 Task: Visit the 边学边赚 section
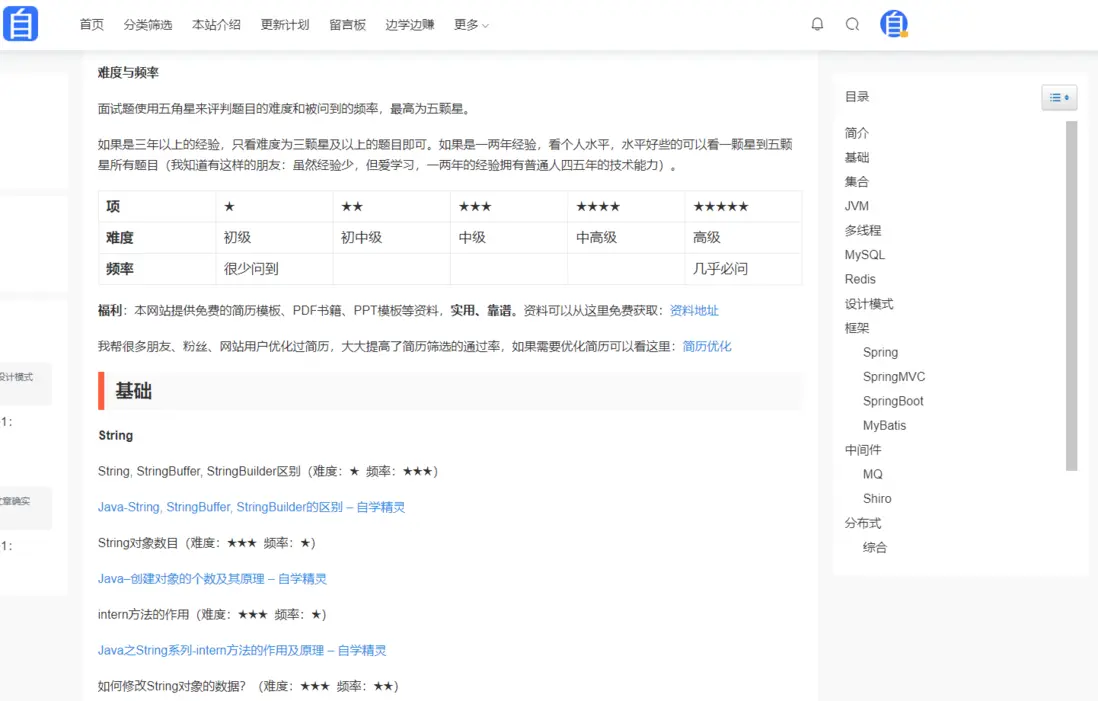tap(409, 25)
